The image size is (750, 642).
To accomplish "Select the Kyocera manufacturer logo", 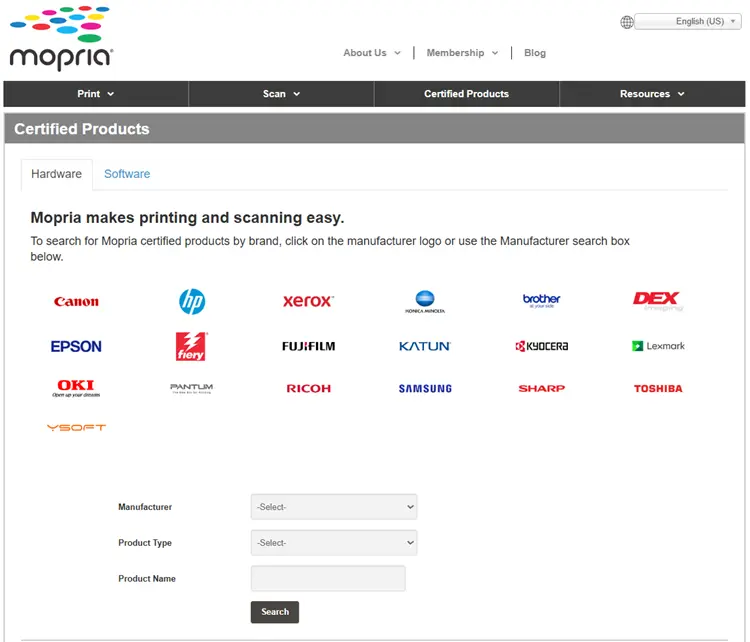I will pyautogui.click(x=541, y=346).
